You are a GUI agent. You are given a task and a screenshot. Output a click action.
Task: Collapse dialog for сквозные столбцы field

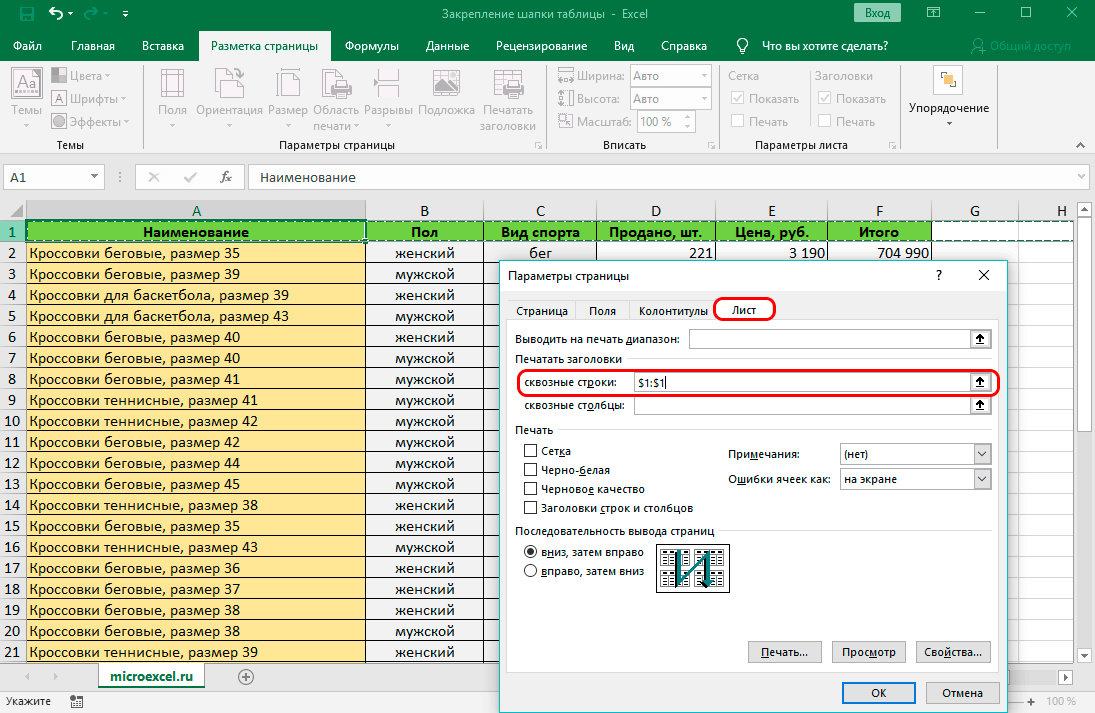(x=980, y=405)
